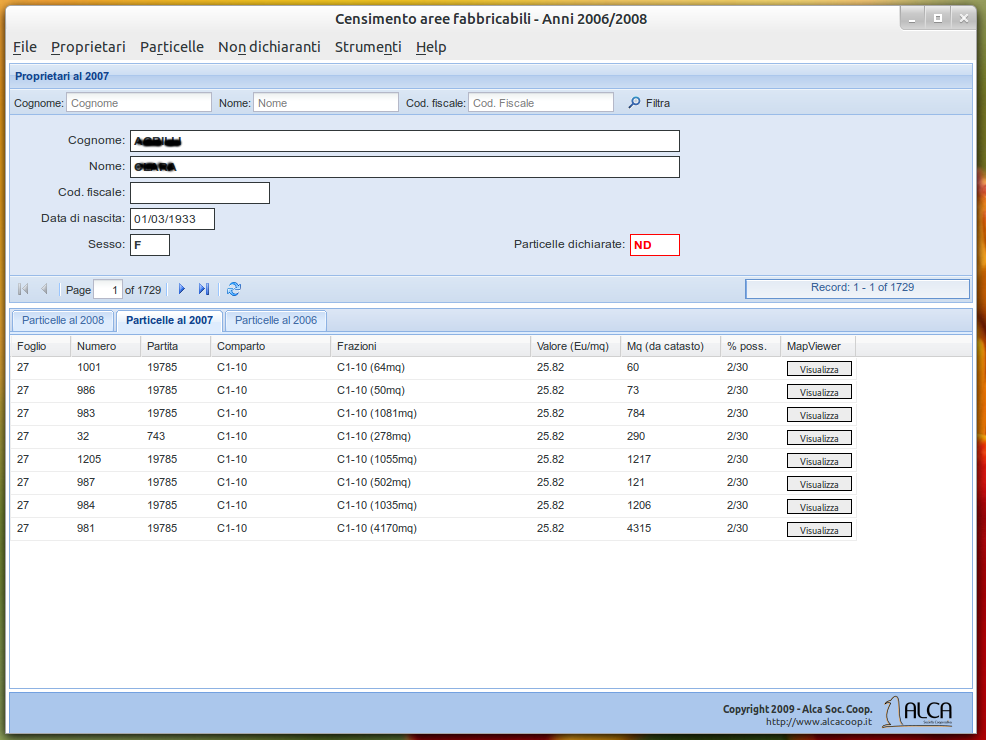Click the ALCA logo
The height and width of the screenshot is (740, 986).
(x=918, y=712)
